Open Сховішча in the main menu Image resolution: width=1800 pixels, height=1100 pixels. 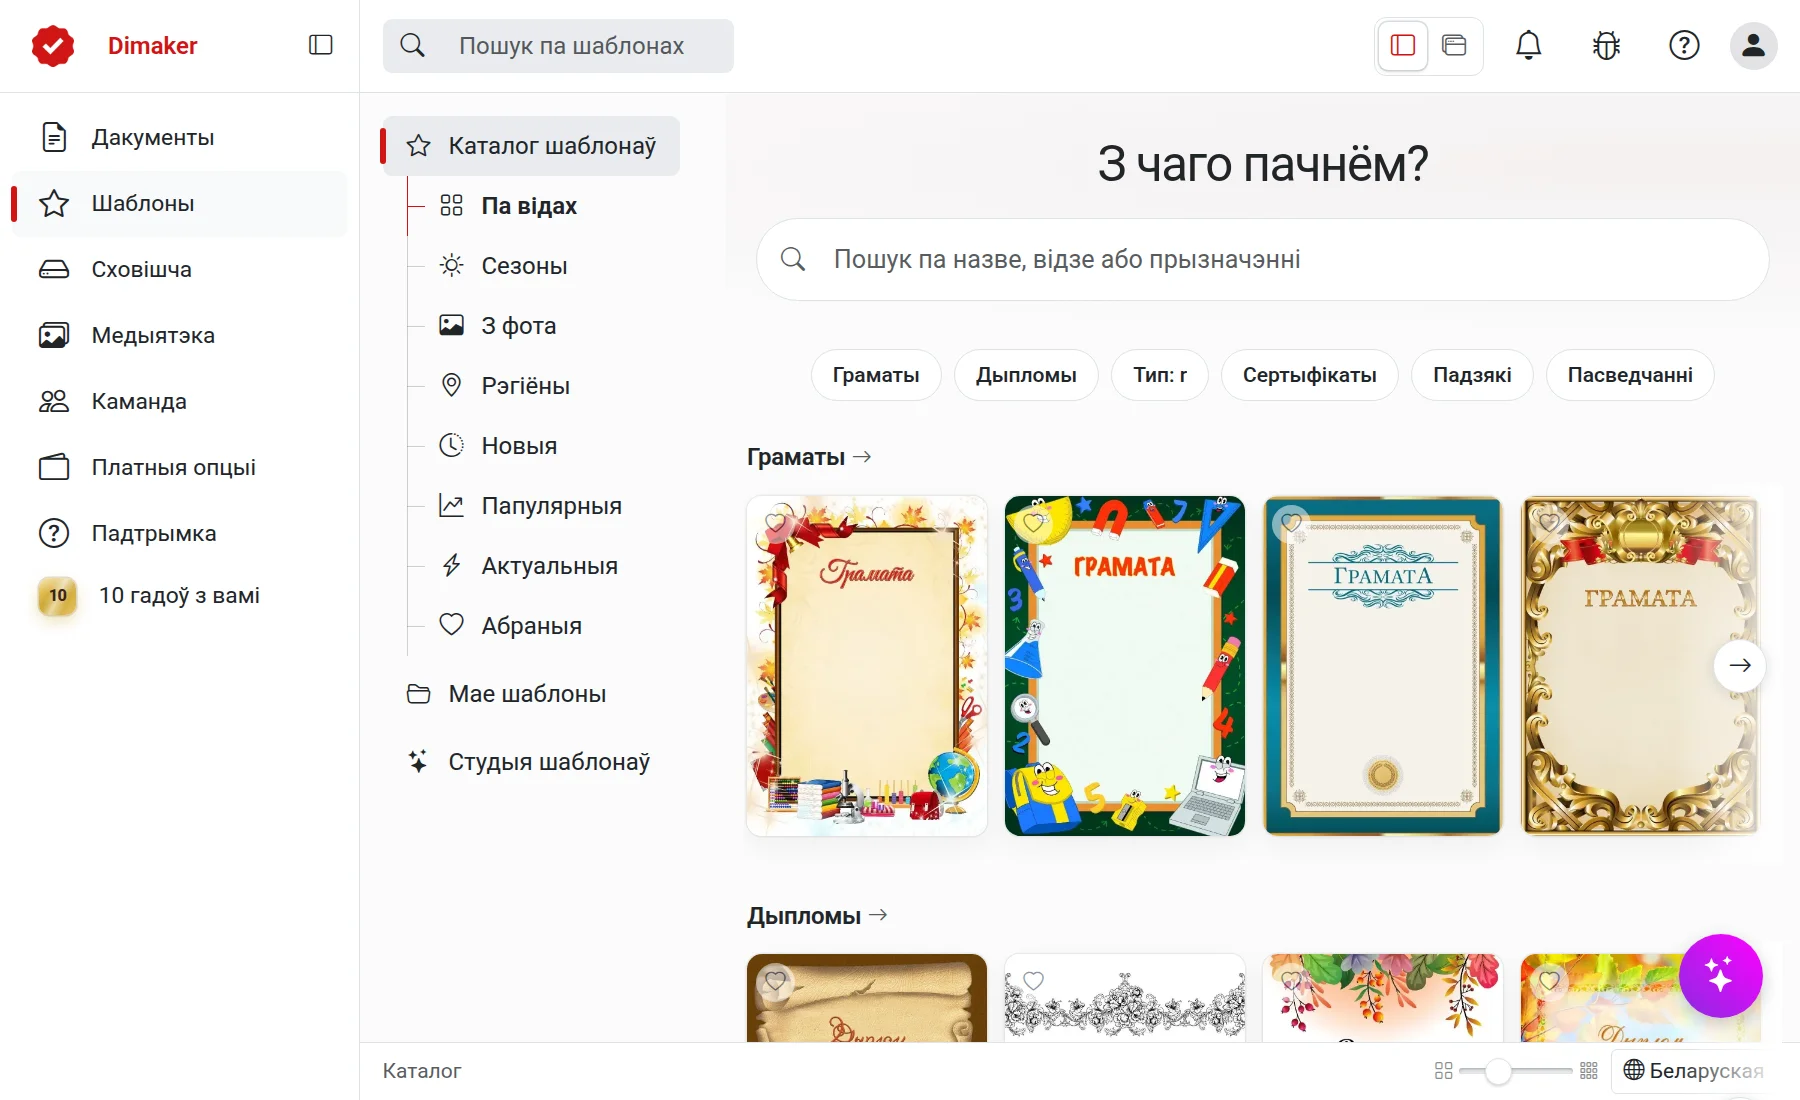179,269
